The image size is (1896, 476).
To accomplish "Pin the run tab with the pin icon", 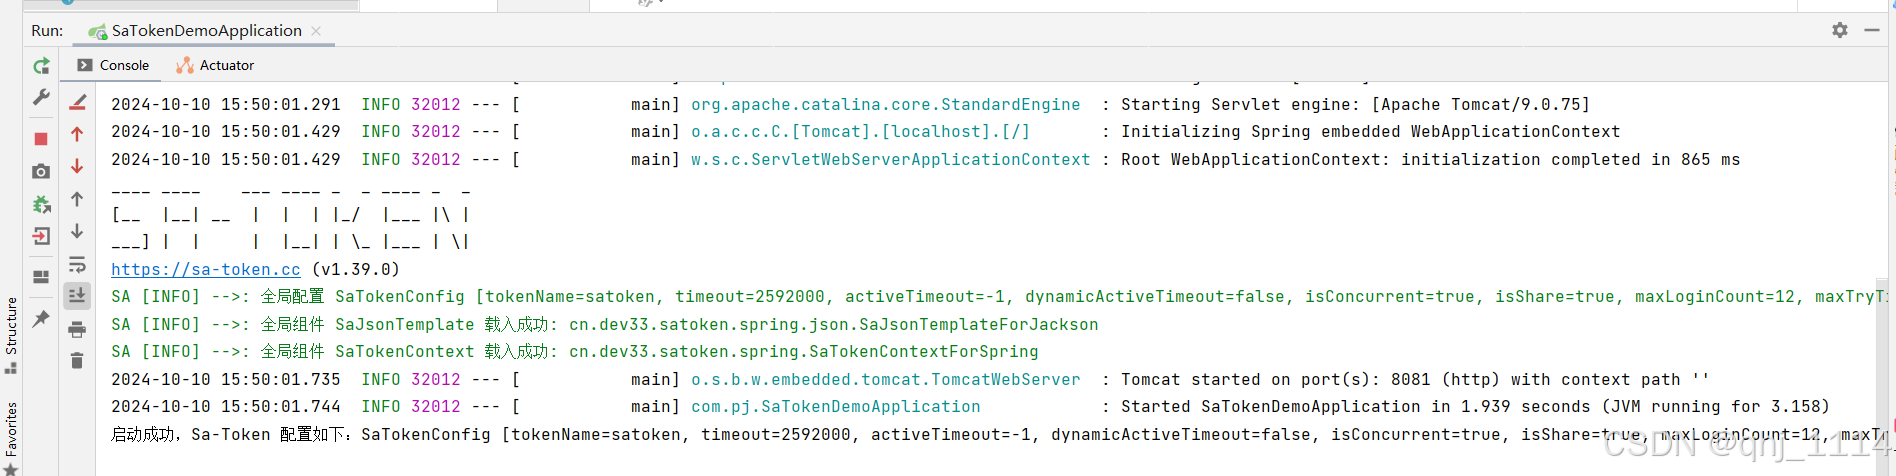I will 41,319.
